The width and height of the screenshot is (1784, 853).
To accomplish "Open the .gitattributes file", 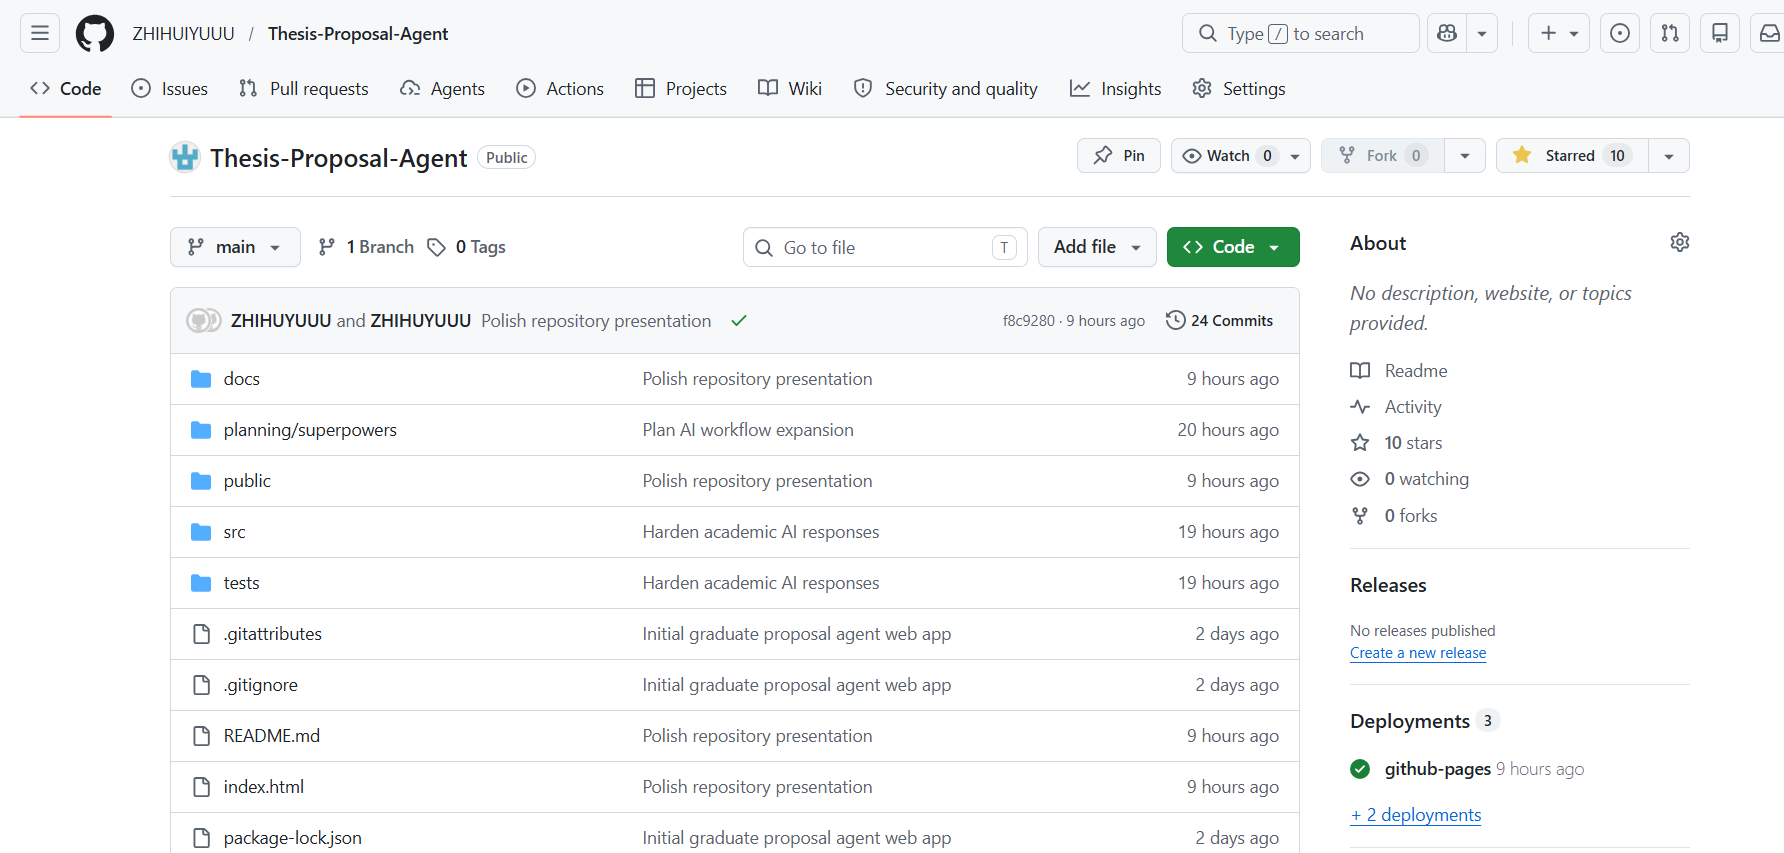I will click(x=273, y=634).
